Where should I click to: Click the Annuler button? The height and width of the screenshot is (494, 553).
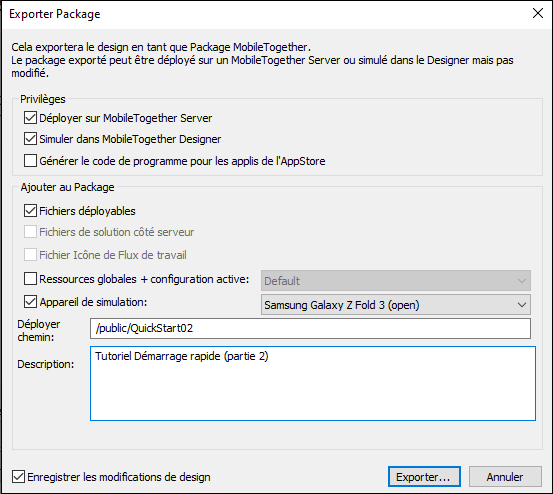click(x=505, y=477)
